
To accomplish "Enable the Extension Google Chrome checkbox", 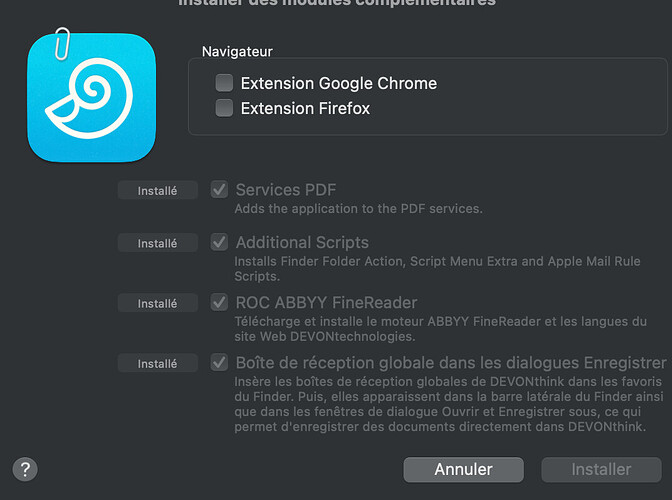I will tap(225, 83).
